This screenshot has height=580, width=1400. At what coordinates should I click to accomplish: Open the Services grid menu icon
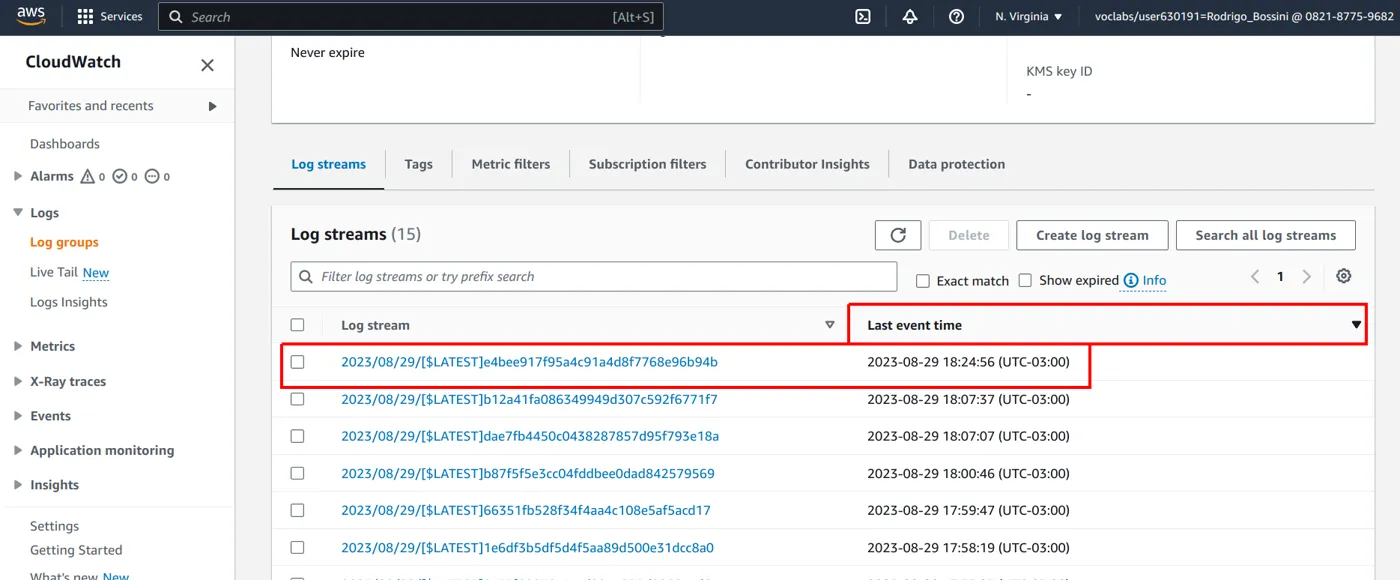click(x=85, y=17)
